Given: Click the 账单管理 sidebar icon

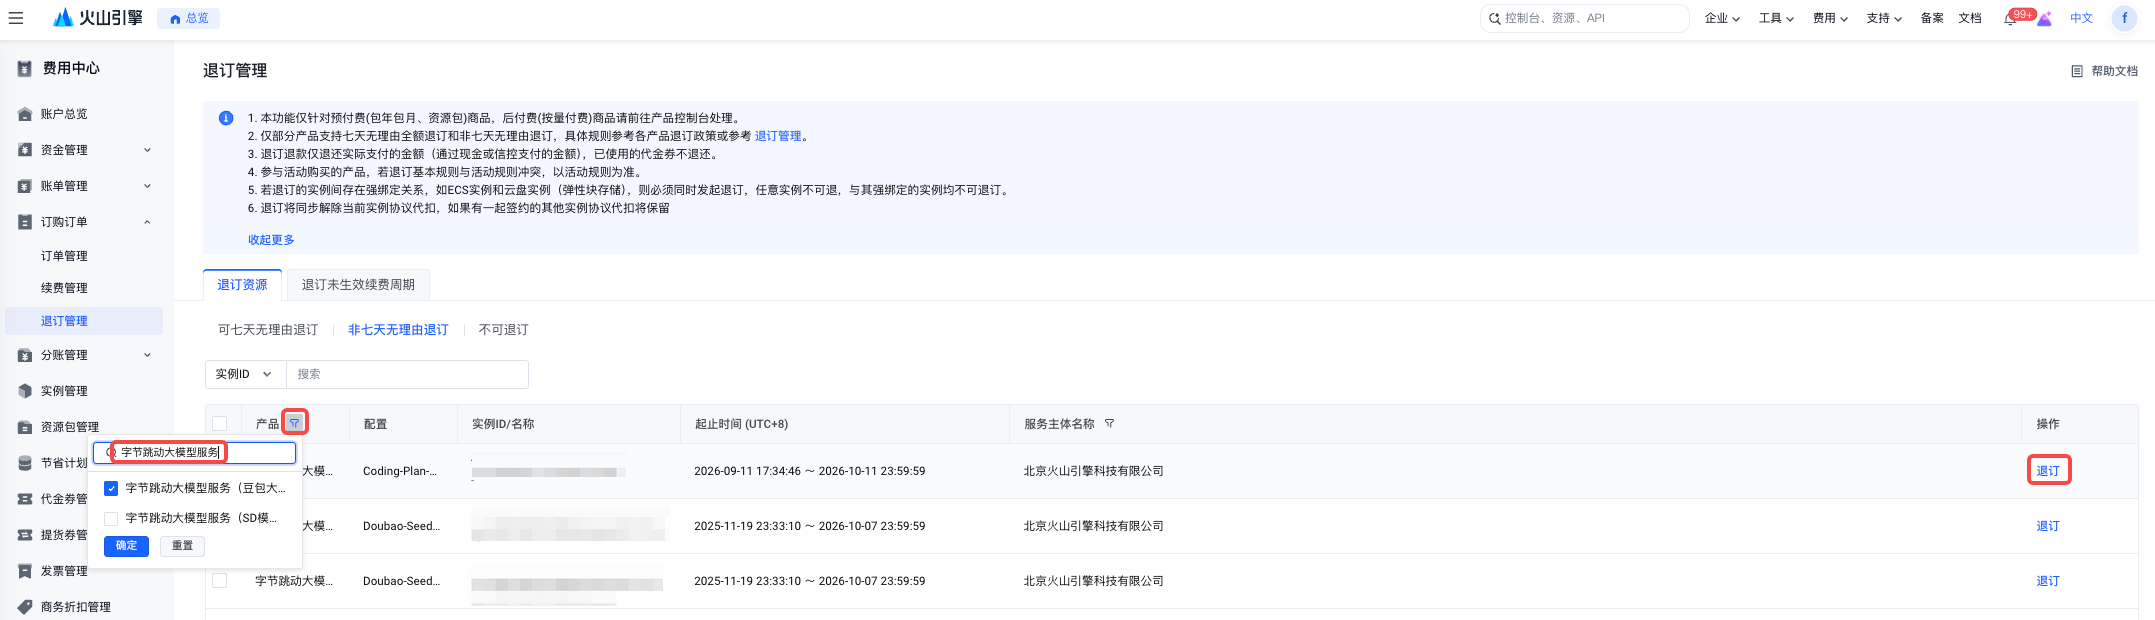Looking at the screenshot, I should (25, 186).
